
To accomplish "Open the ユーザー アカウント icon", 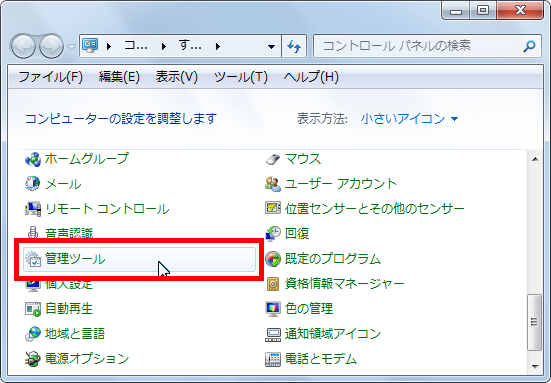I will (x=273, y=184).
